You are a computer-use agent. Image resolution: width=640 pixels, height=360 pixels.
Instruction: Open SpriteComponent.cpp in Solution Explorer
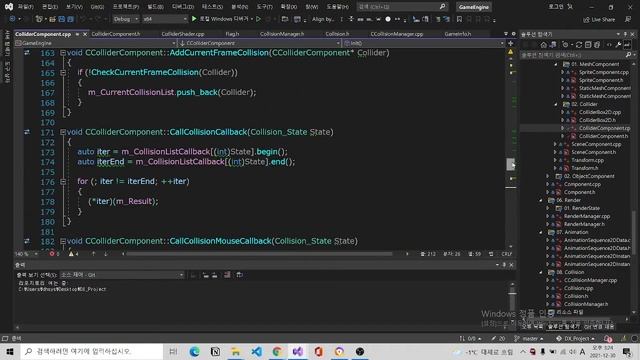(x=604, y=72)
